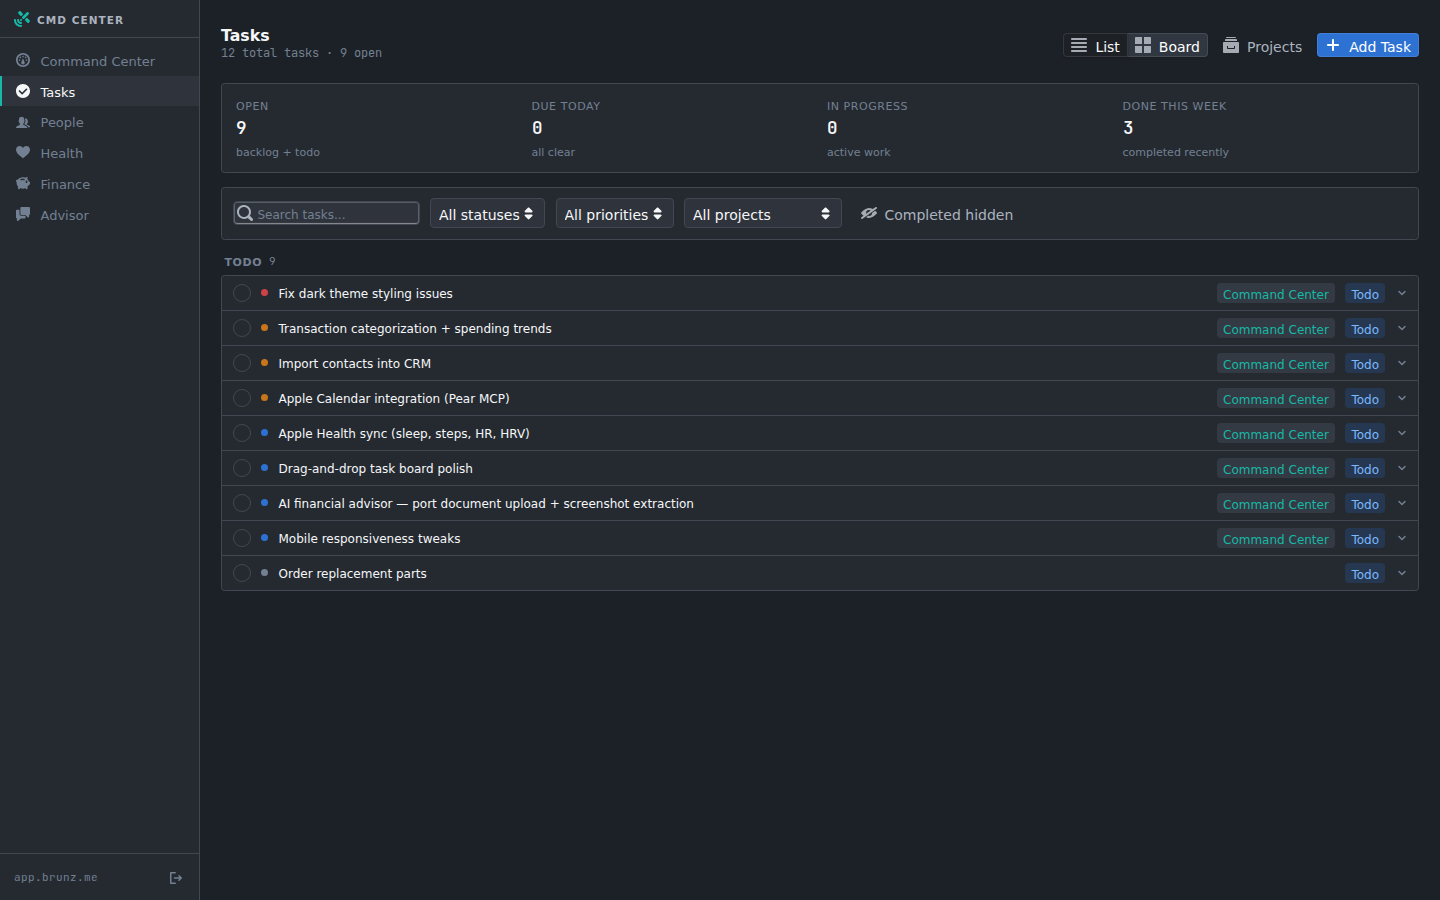The image size is (1440, 900).
Task: Click the plus icon on Add Task
Action: pos(1333,46)
